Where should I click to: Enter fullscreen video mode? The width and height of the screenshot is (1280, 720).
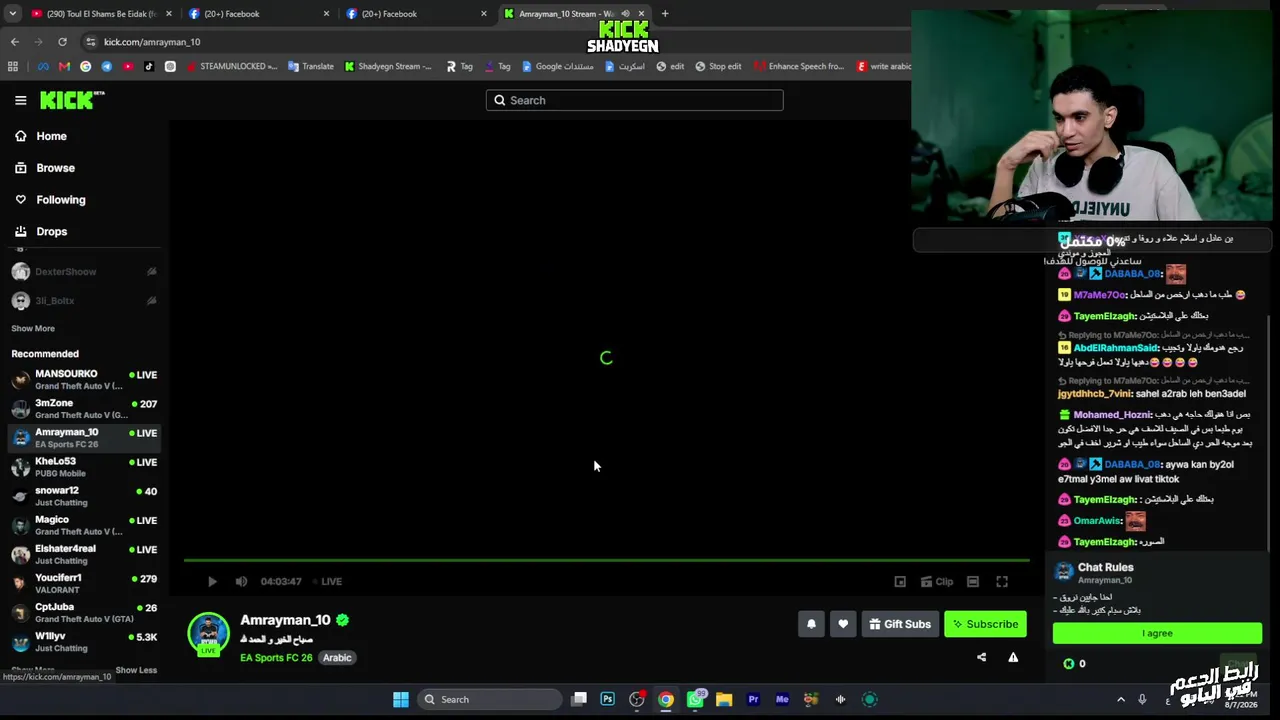1002,581
